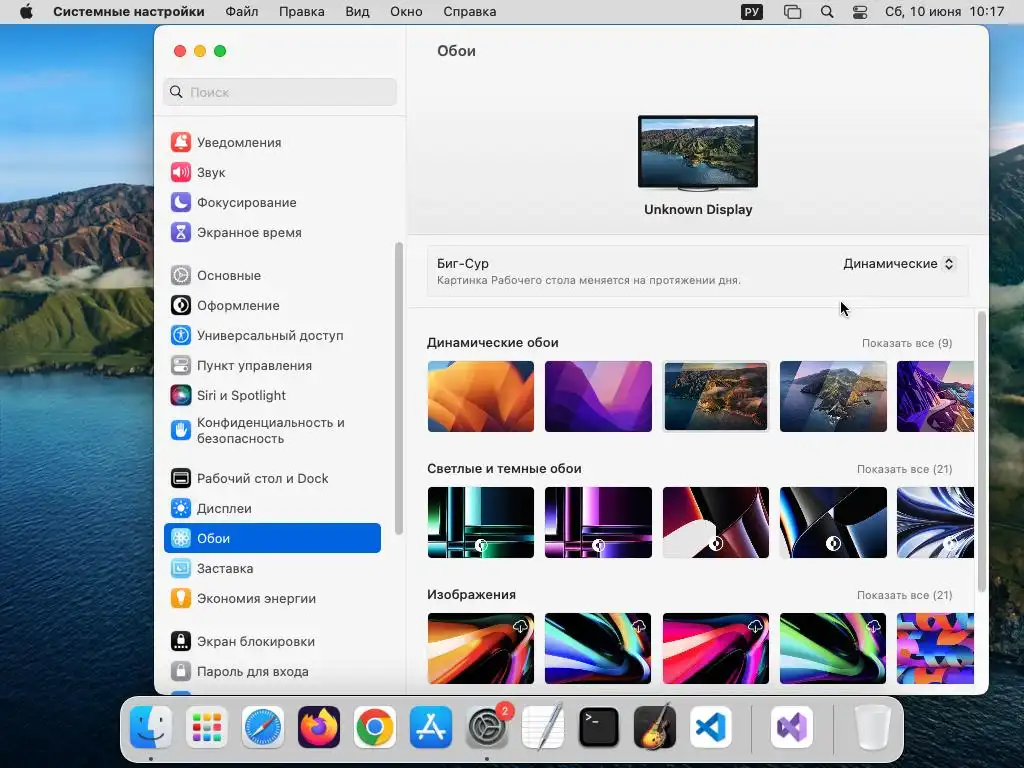Click the Звук speaker icon in sidebar
The width and height of the screenshot is (1024, 768).
click(x=181, y=172)
